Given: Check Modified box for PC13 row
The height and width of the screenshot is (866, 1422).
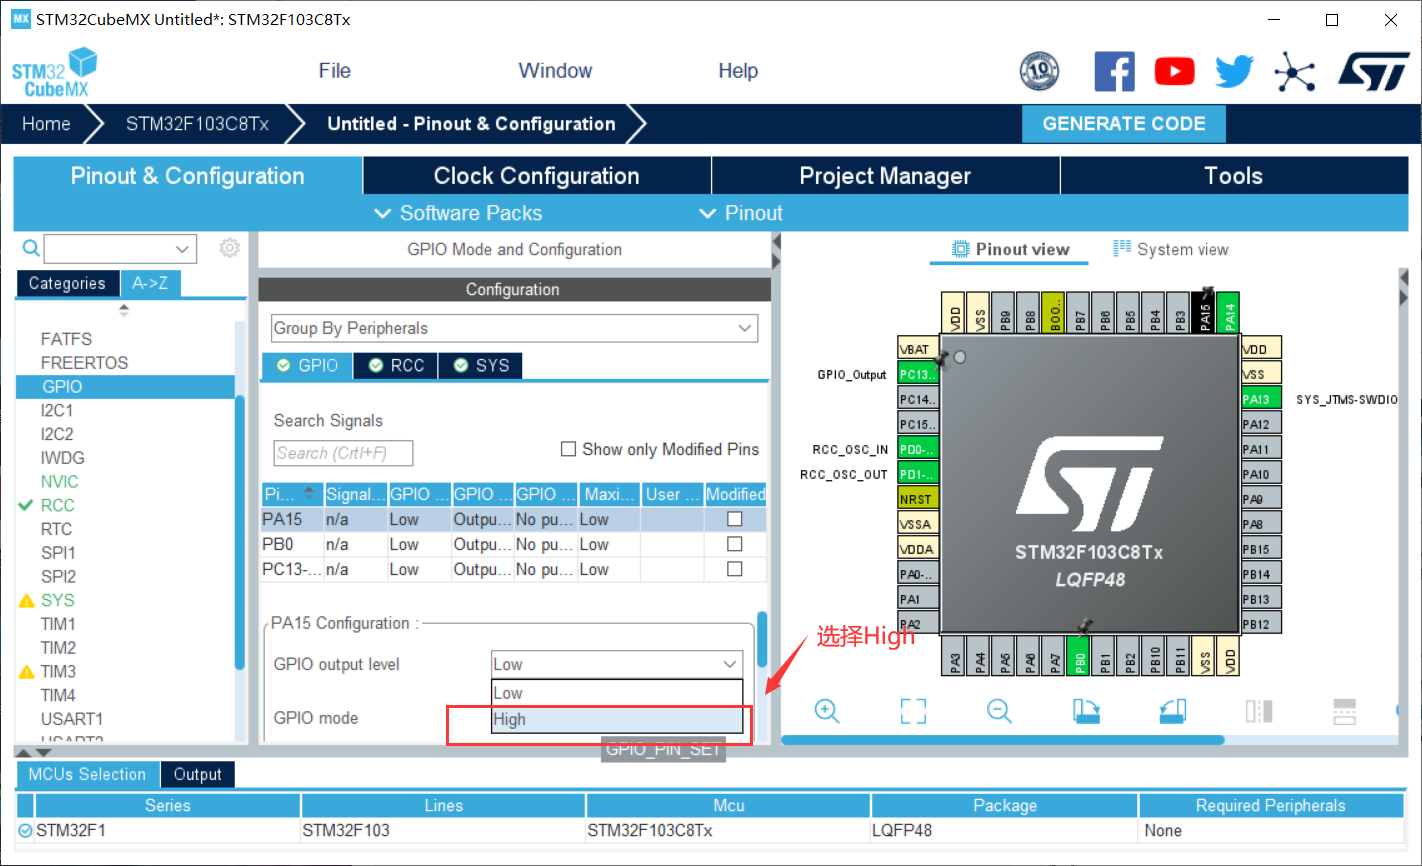Looking at the screenshot, I should point(735,569).
